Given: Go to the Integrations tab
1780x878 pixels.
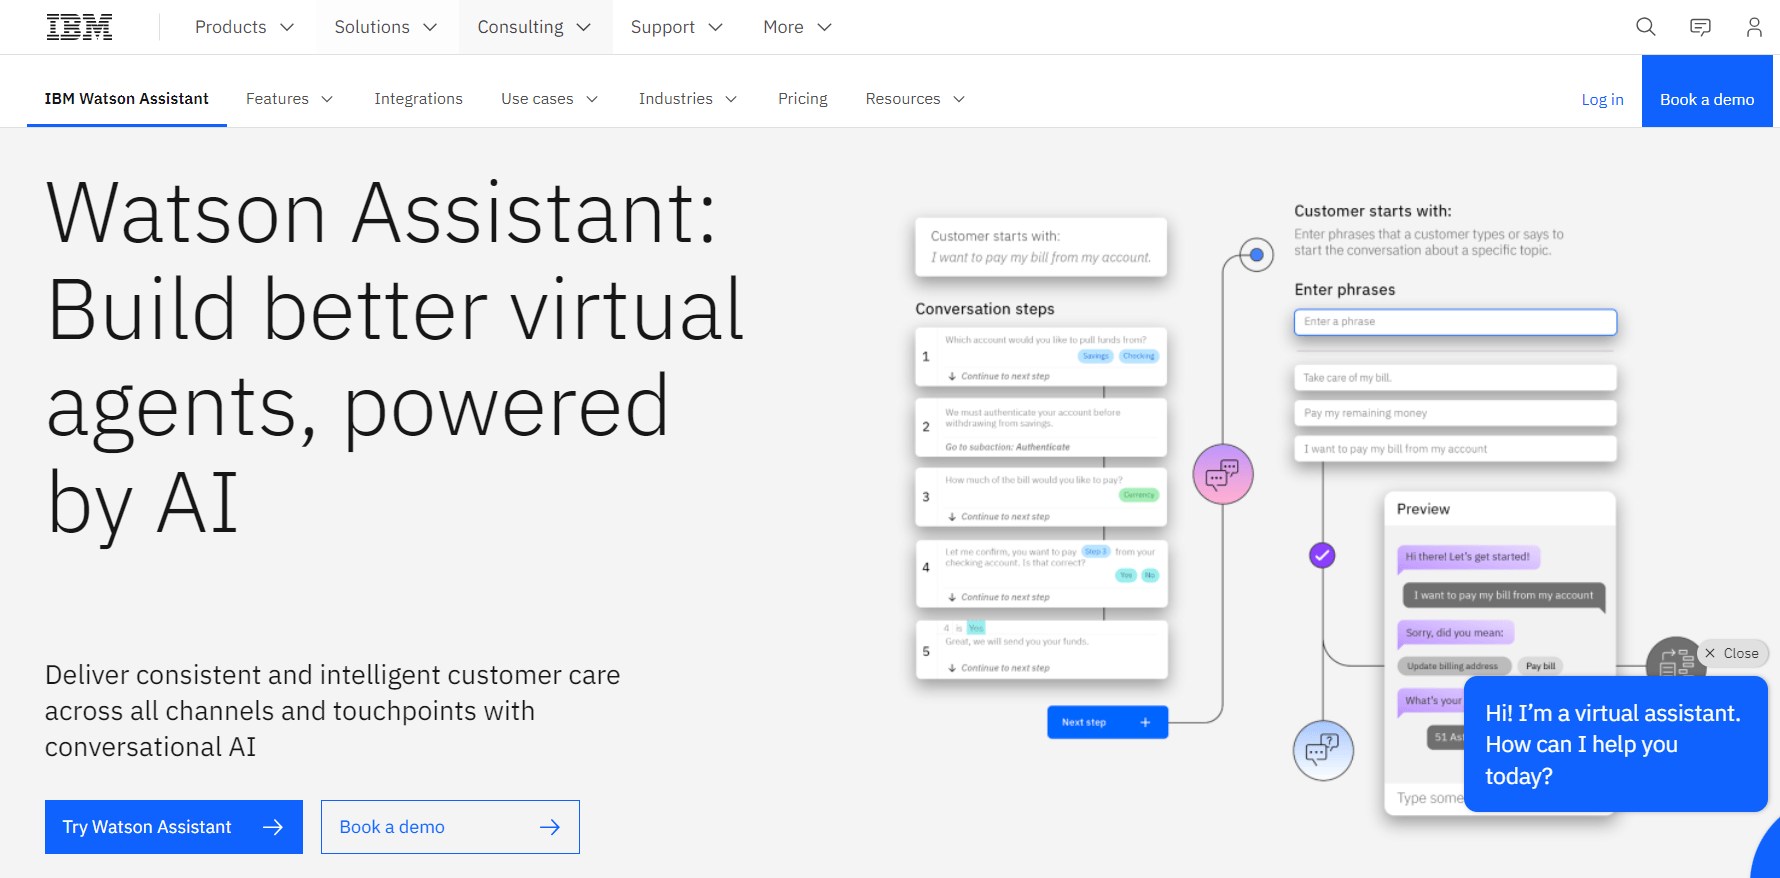Looking at the screenshot, I should pyautogui.click(x=418, y=99).
